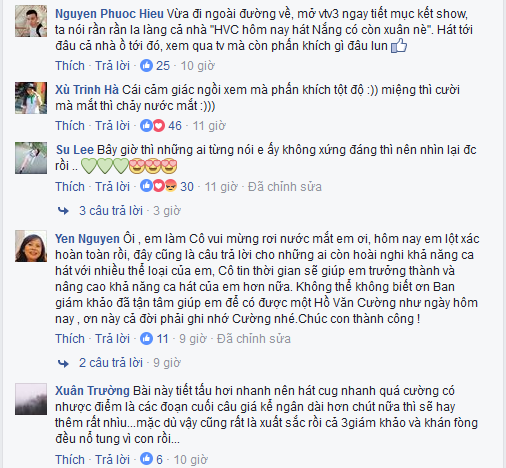The height and width of the screenshot is (468, 506).
Task: Click angry reaction icon on Su Lee's comment
Action: point(170,186)
